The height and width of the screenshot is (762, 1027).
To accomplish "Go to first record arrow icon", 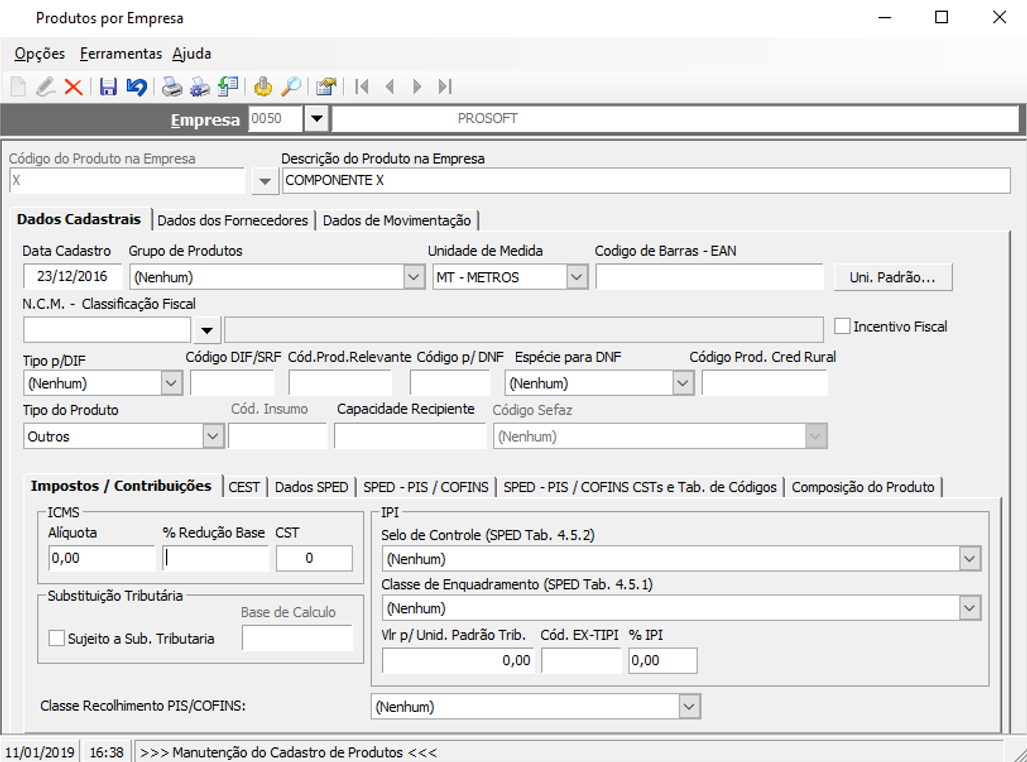I will point(362,86).
